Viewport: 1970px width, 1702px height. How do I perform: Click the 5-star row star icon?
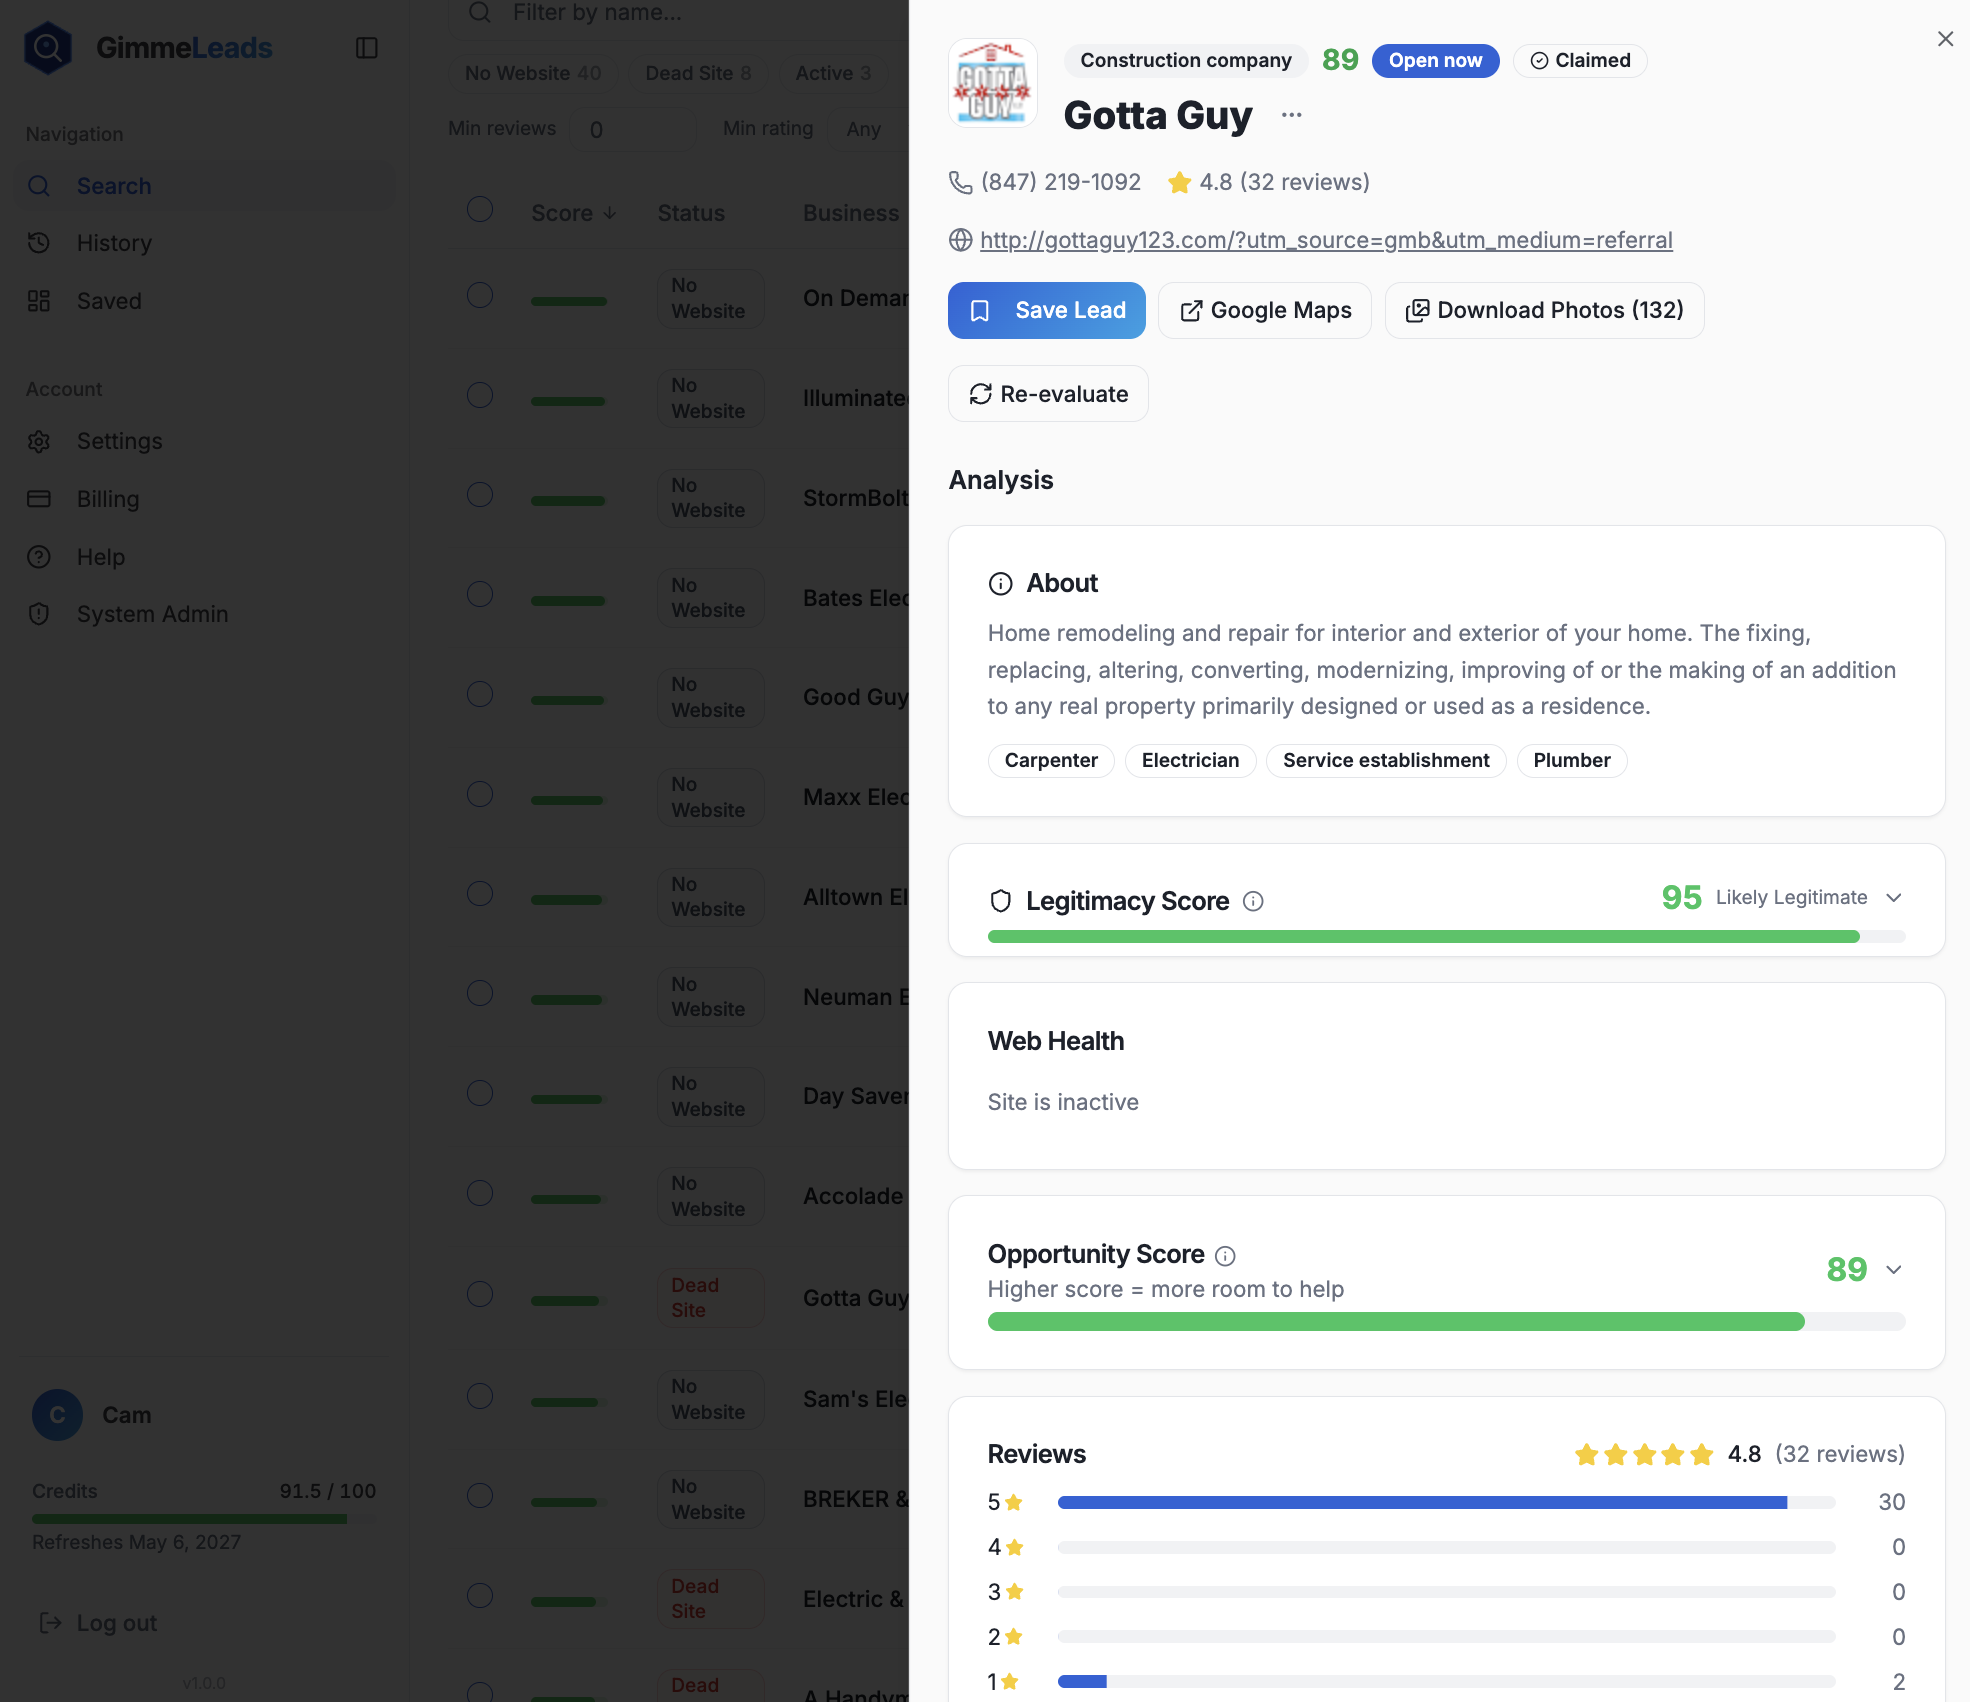[1014, 1502]
